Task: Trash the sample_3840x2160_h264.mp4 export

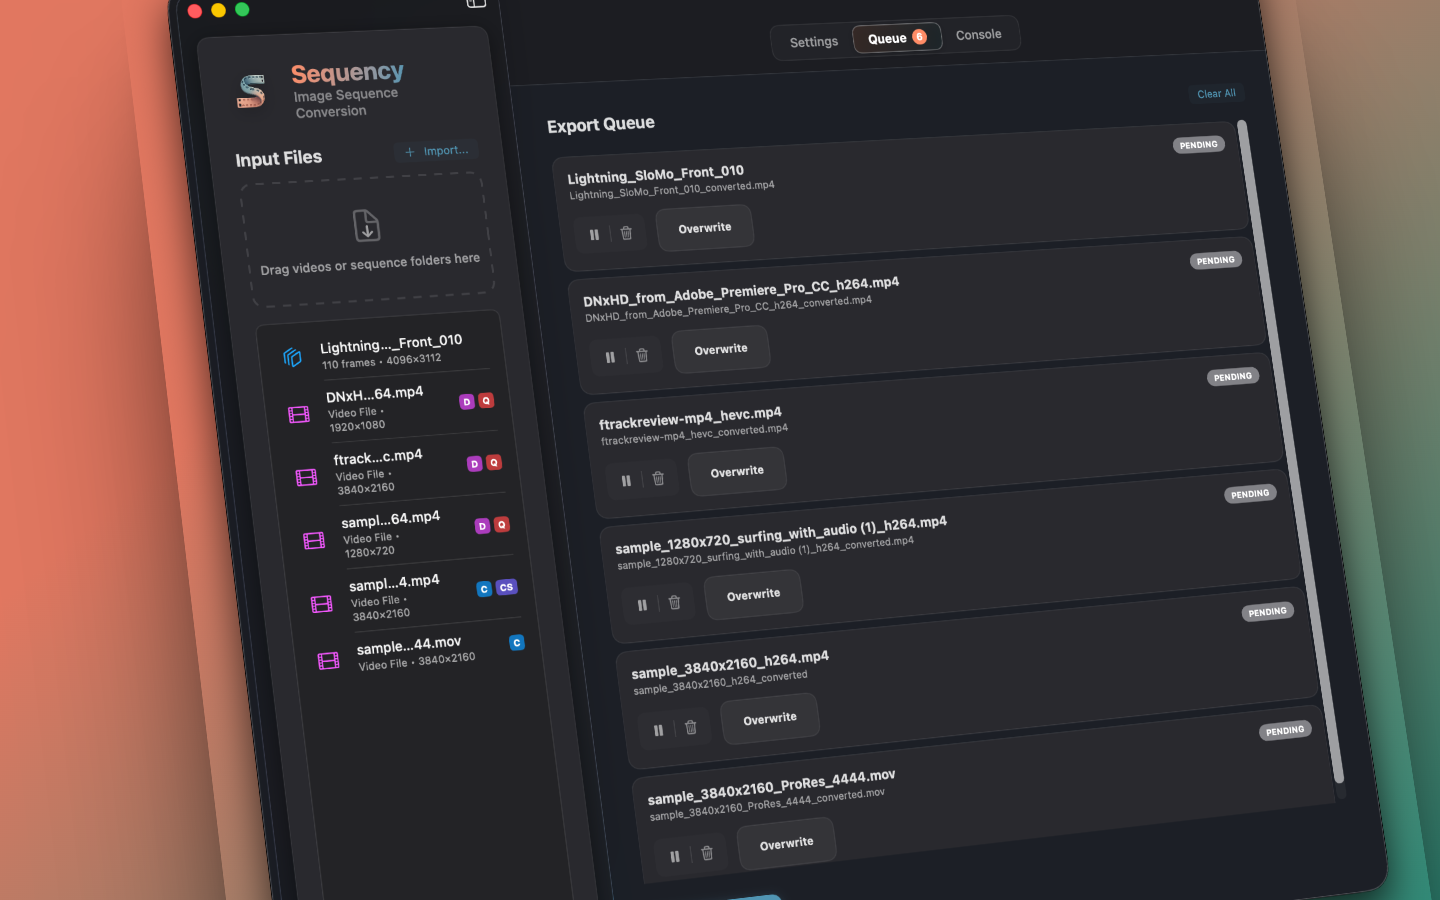Action: [x=690, y=727]
